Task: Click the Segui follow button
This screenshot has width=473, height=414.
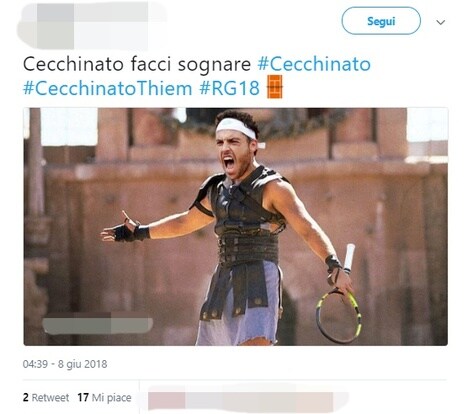Action: [x=381, y=21]
